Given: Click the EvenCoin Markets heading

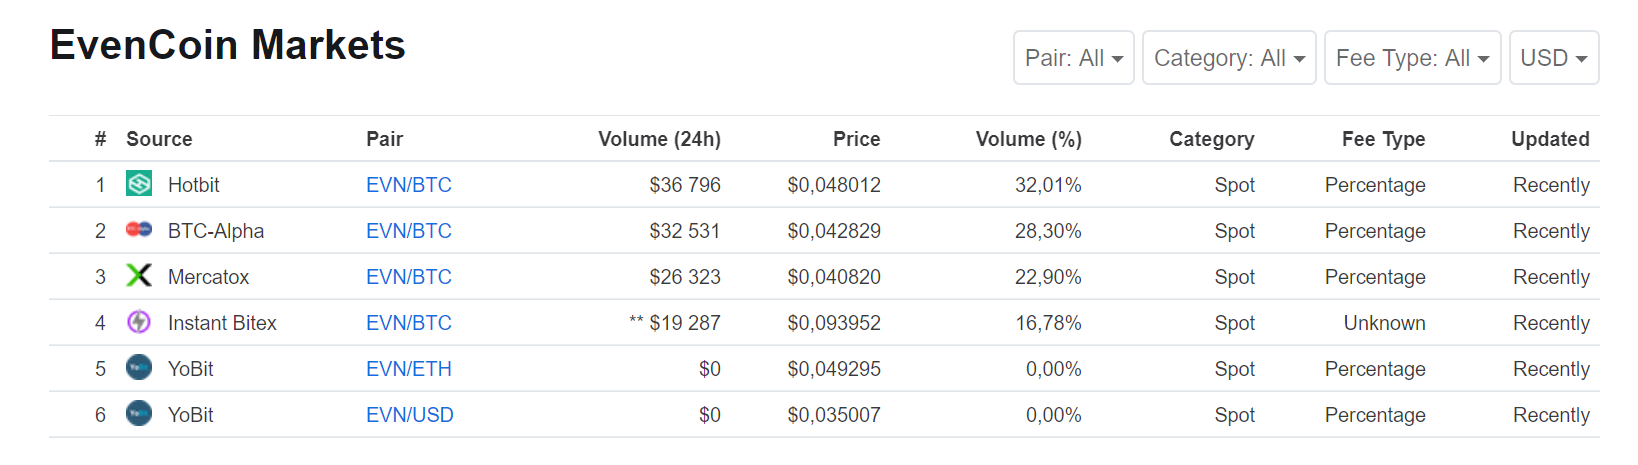Looking at the screenshot, I should point(228,45).
